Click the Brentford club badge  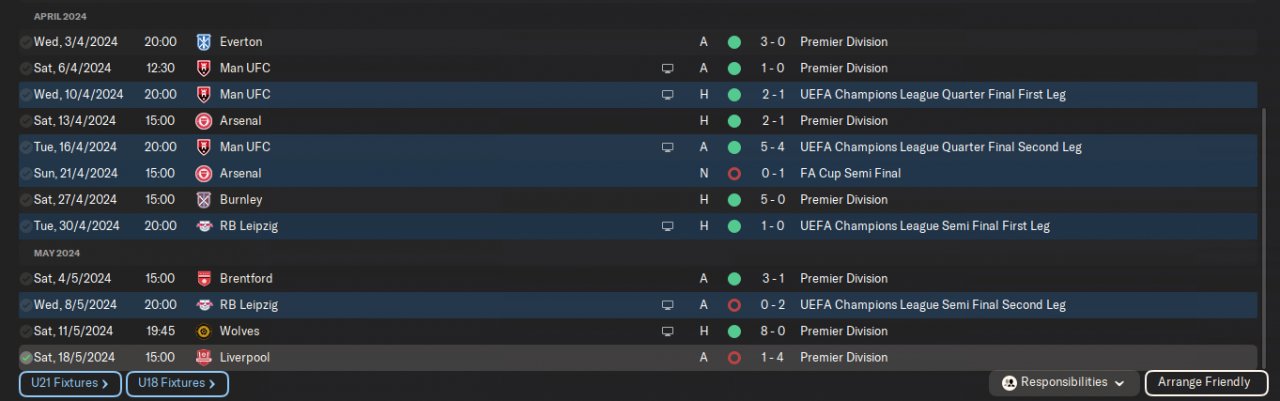tap(204, 279)
